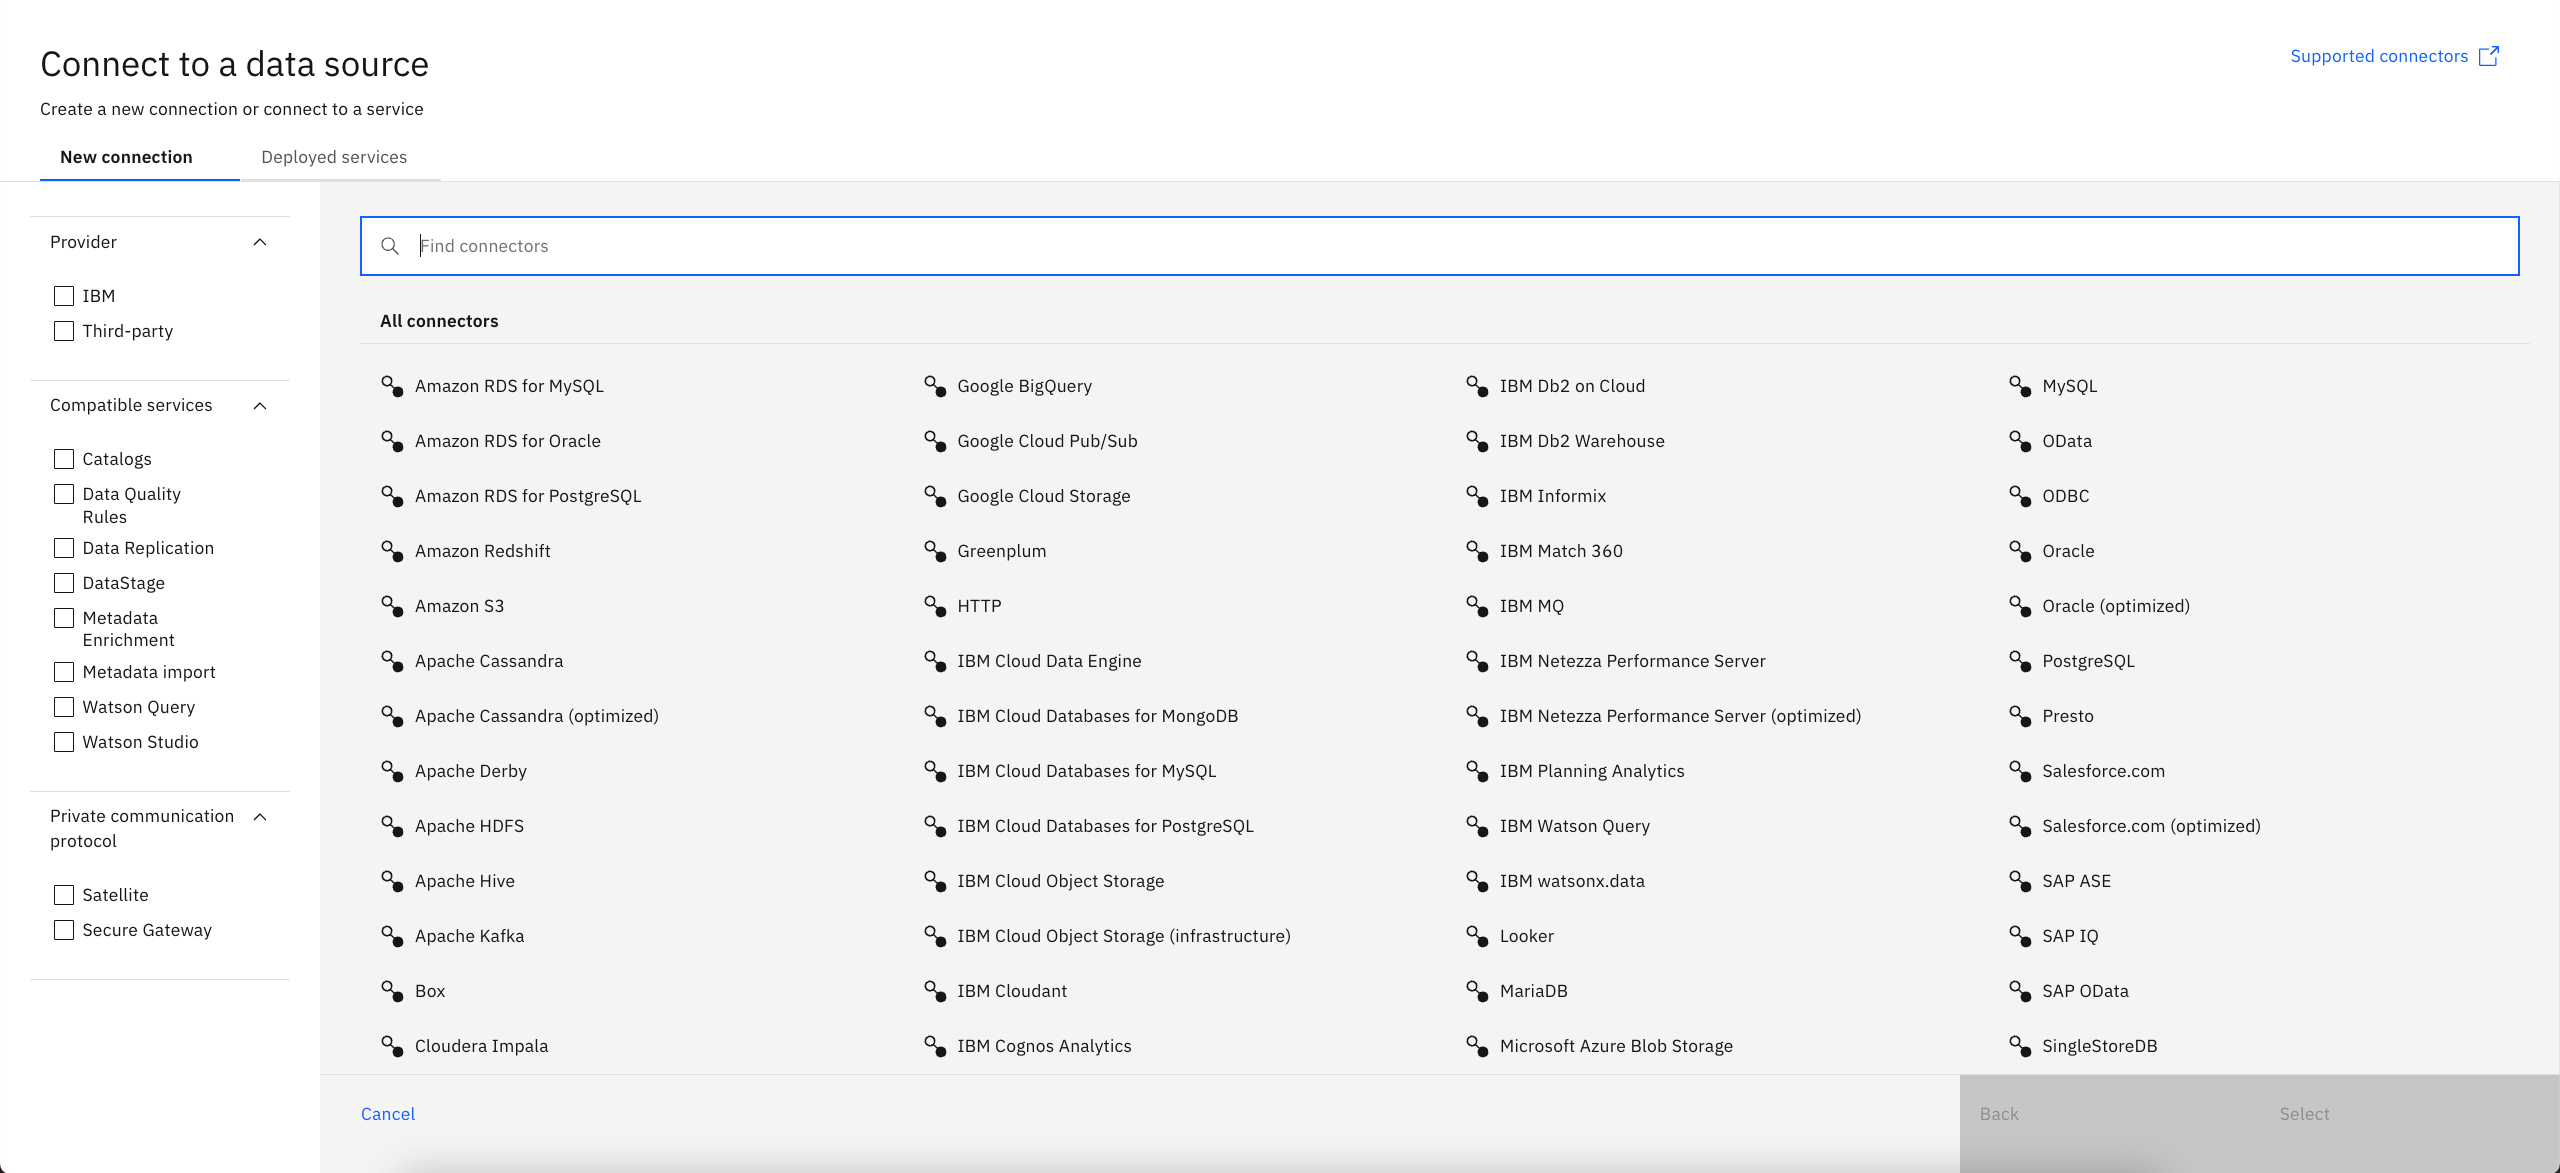Image resolution: width=2560 pixels, height=1173 pixels.
Task: Switch to the Deployed services tab
Action: [x=334, y=156]
